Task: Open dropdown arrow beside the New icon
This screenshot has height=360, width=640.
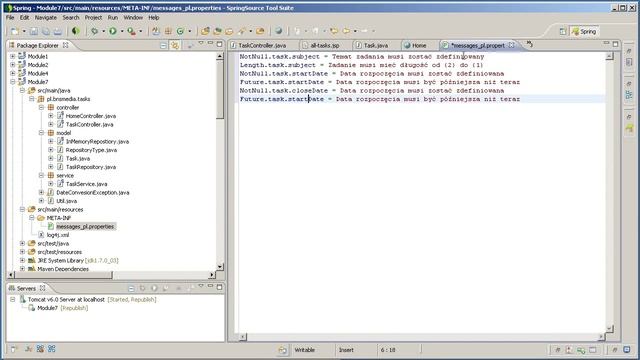Action: [24, 31]
